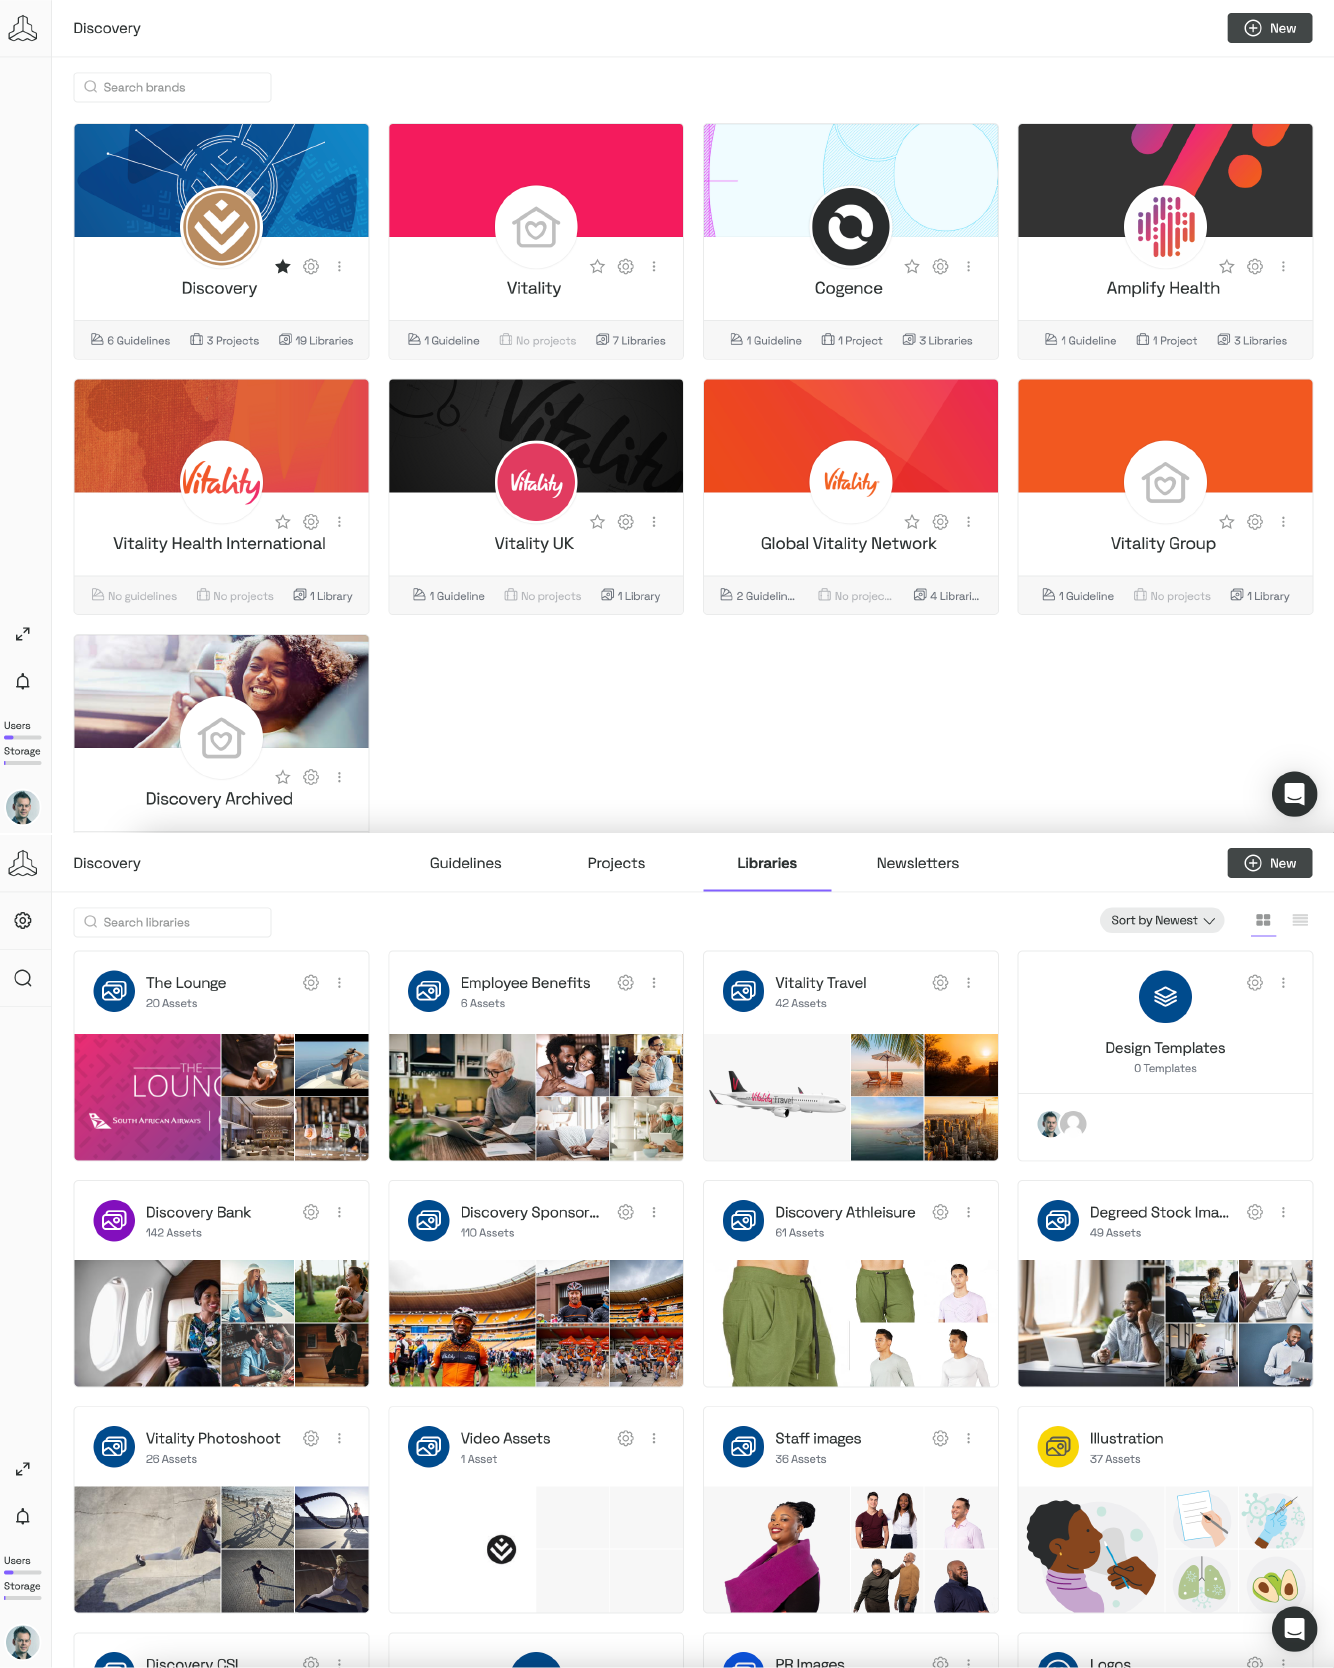This screenshot has width=1334, height=1668.
Task: Open Vitality's 7 Libraries link
Action: click(x=631, y=341)
